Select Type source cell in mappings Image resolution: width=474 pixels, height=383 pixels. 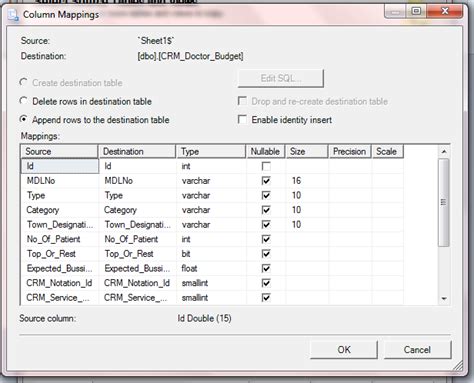coord(60,195)
